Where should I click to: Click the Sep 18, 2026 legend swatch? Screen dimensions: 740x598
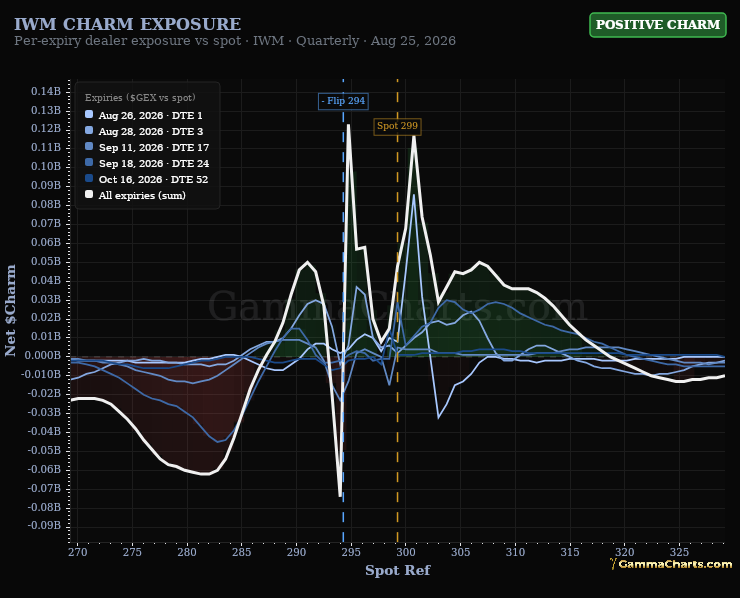click(89, 163)
